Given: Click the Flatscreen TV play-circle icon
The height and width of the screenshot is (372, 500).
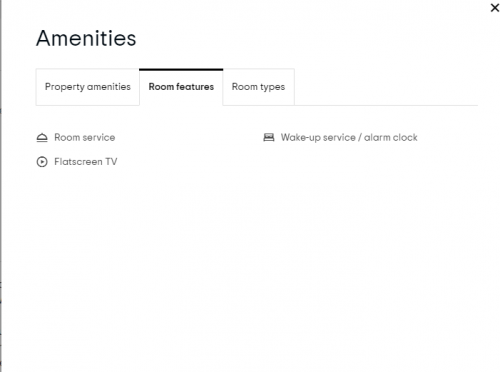Looking at the screenshot, I should coord(42,162).
